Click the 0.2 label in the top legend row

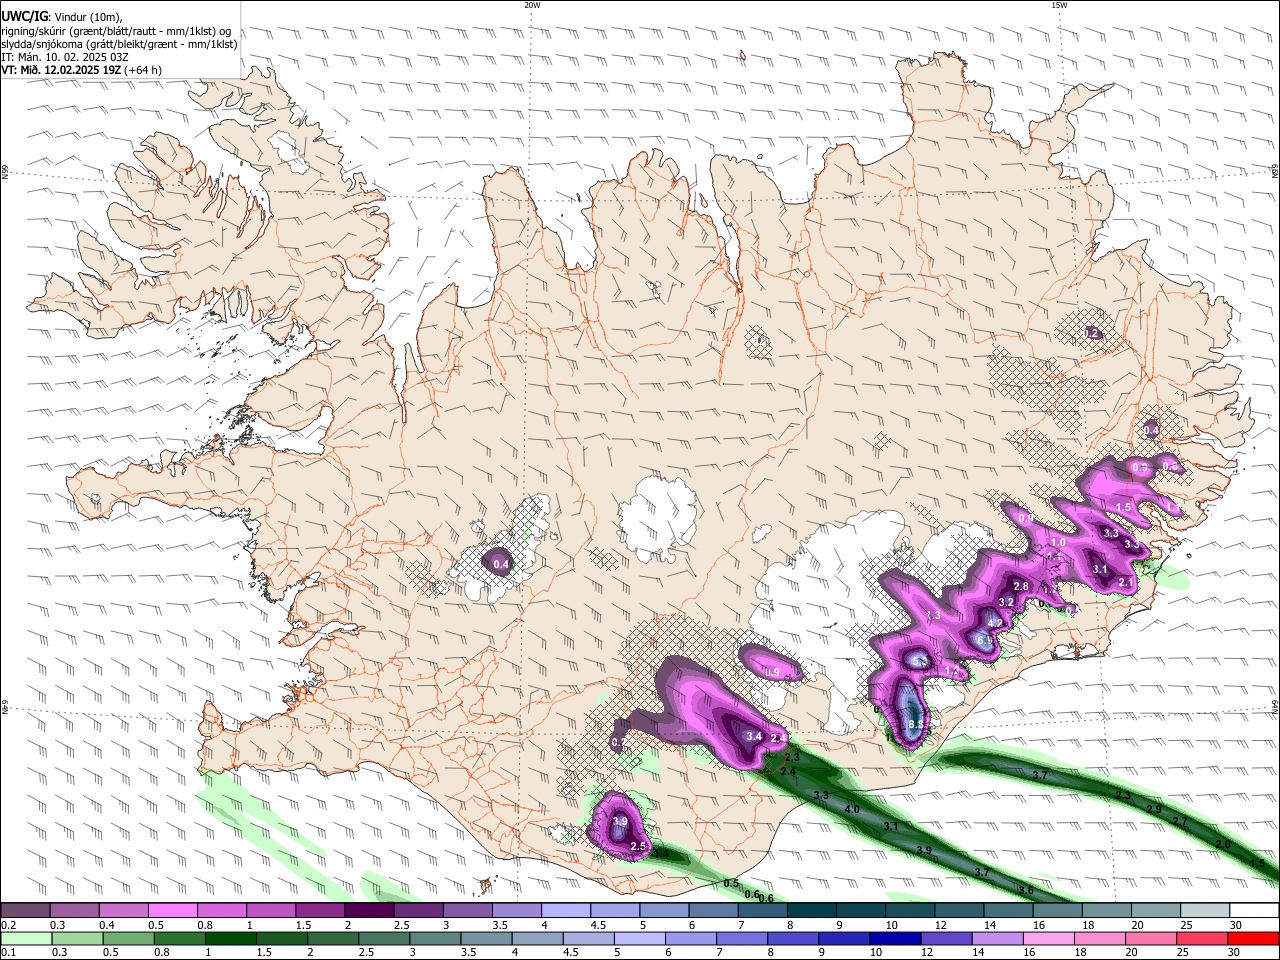(9, 925)
